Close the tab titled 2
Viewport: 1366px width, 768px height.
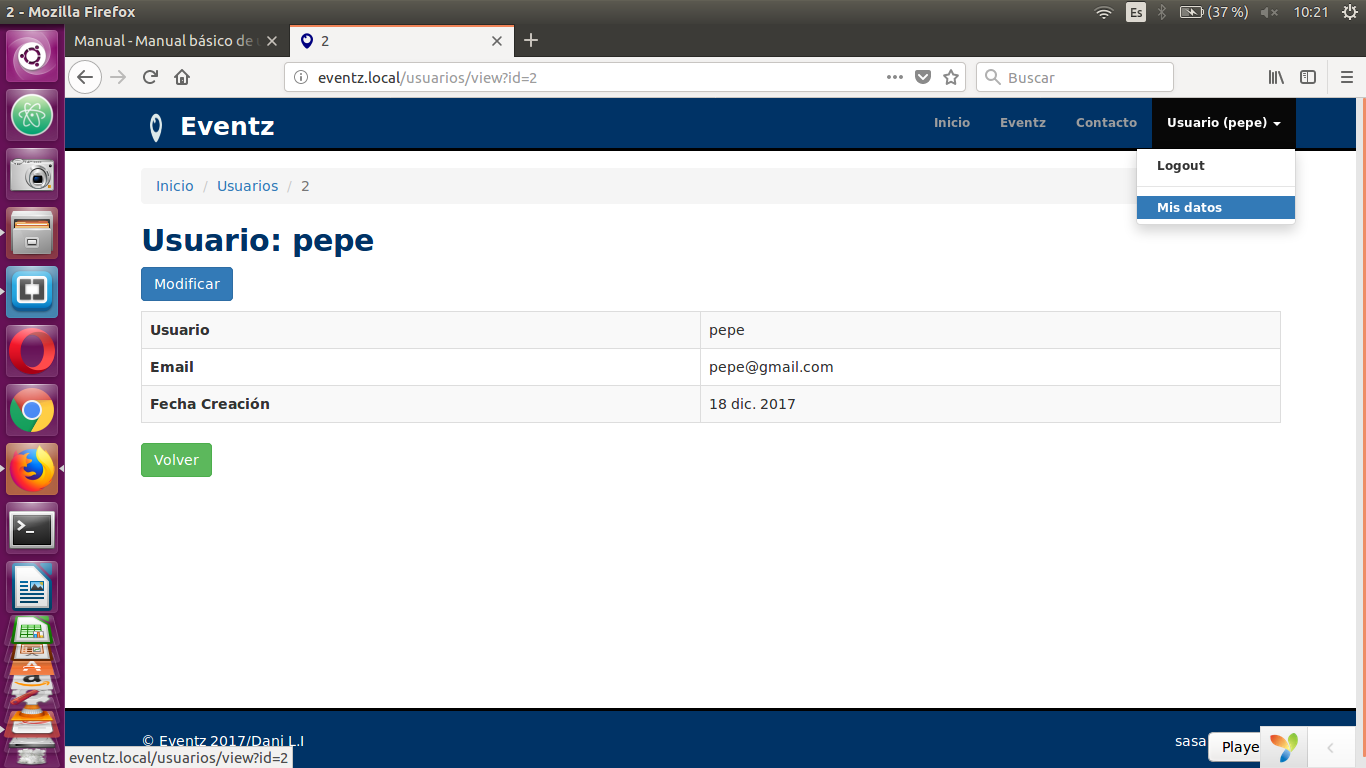[497, 41]
